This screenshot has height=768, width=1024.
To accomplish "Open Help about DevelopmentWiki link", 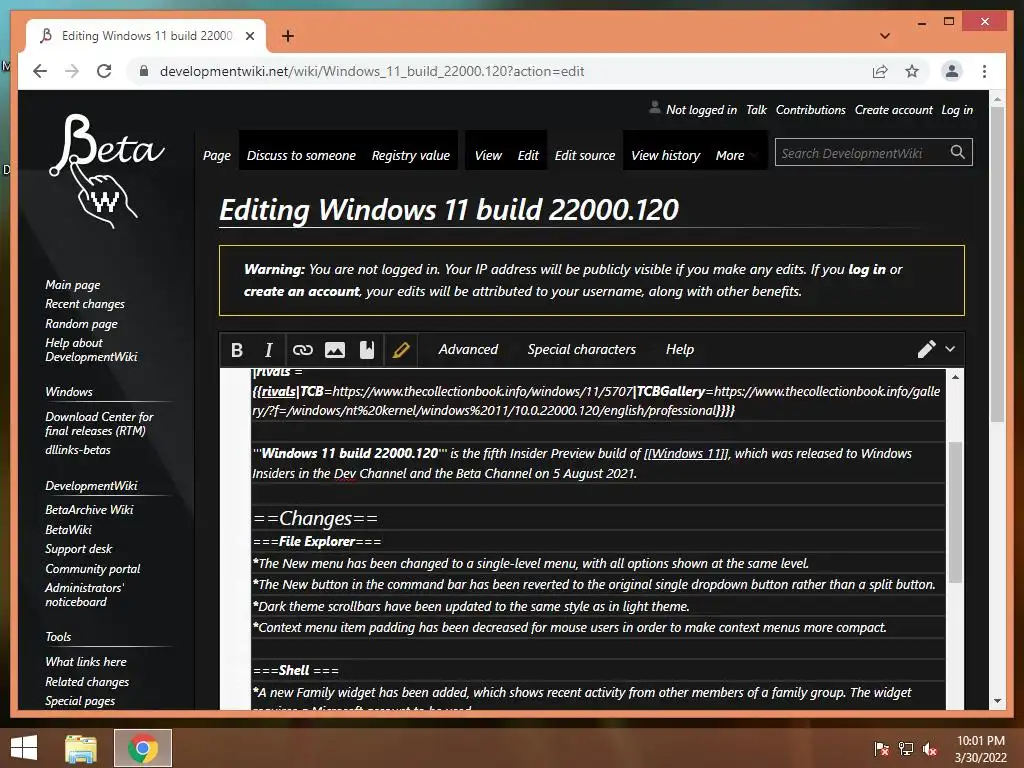I will click(91, 349).
